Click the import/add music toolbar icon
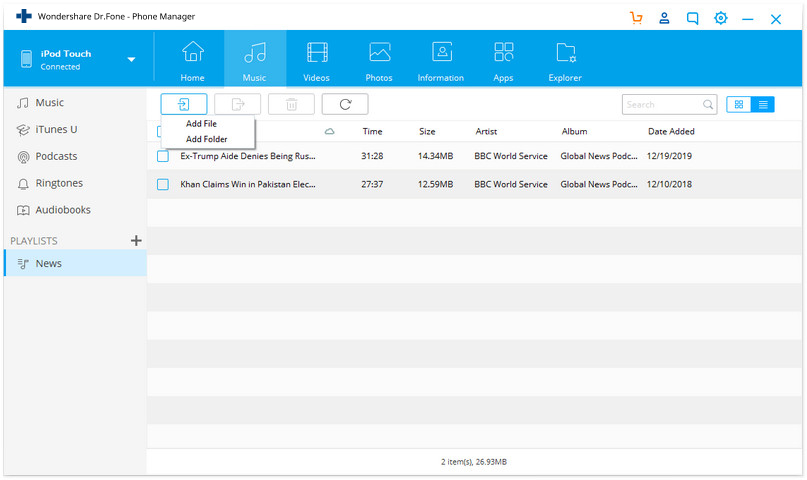 click(184, 104)
